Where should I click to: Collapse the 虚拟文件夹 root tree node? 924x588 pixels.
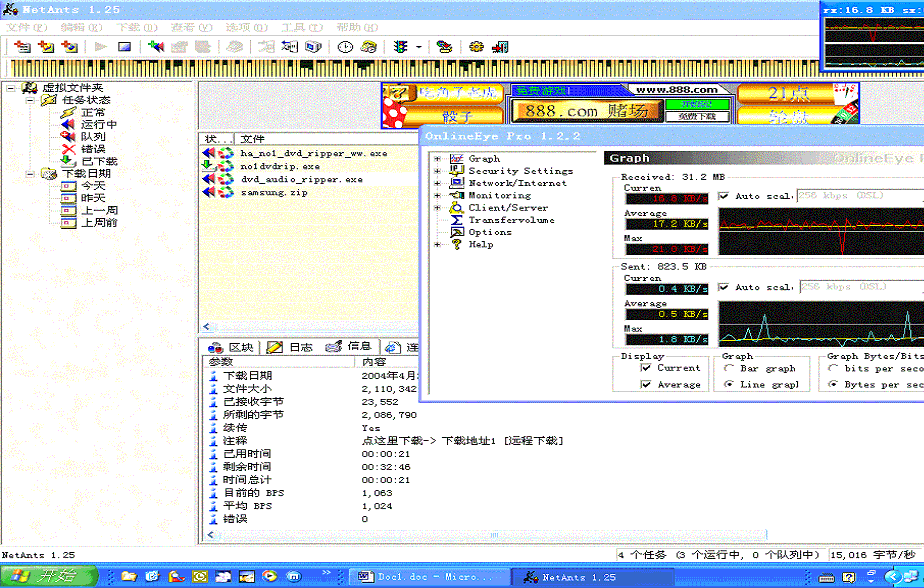11,88
